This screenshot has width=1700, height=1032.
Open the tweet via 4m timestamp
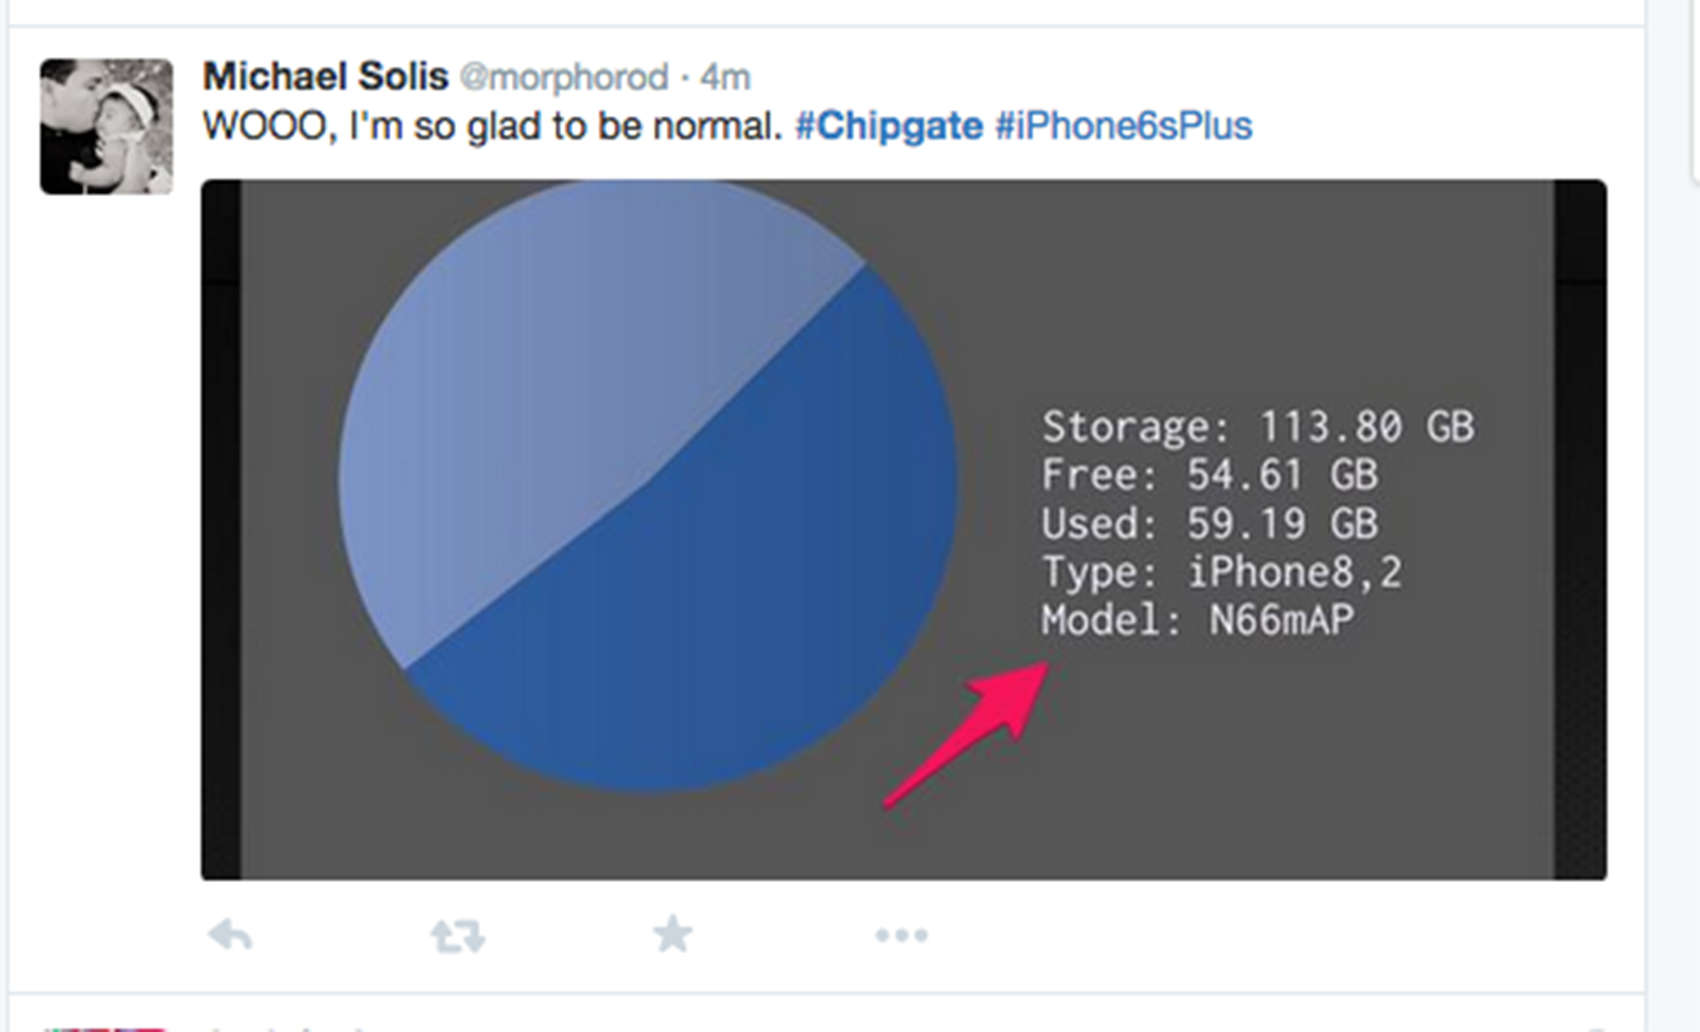[725, 77]
